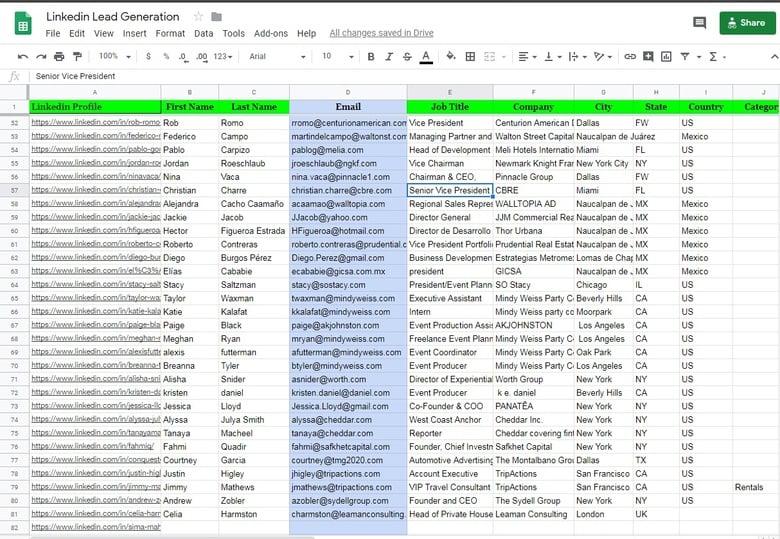
Task: Select the Rentals category cell
Action: (756, 487)
